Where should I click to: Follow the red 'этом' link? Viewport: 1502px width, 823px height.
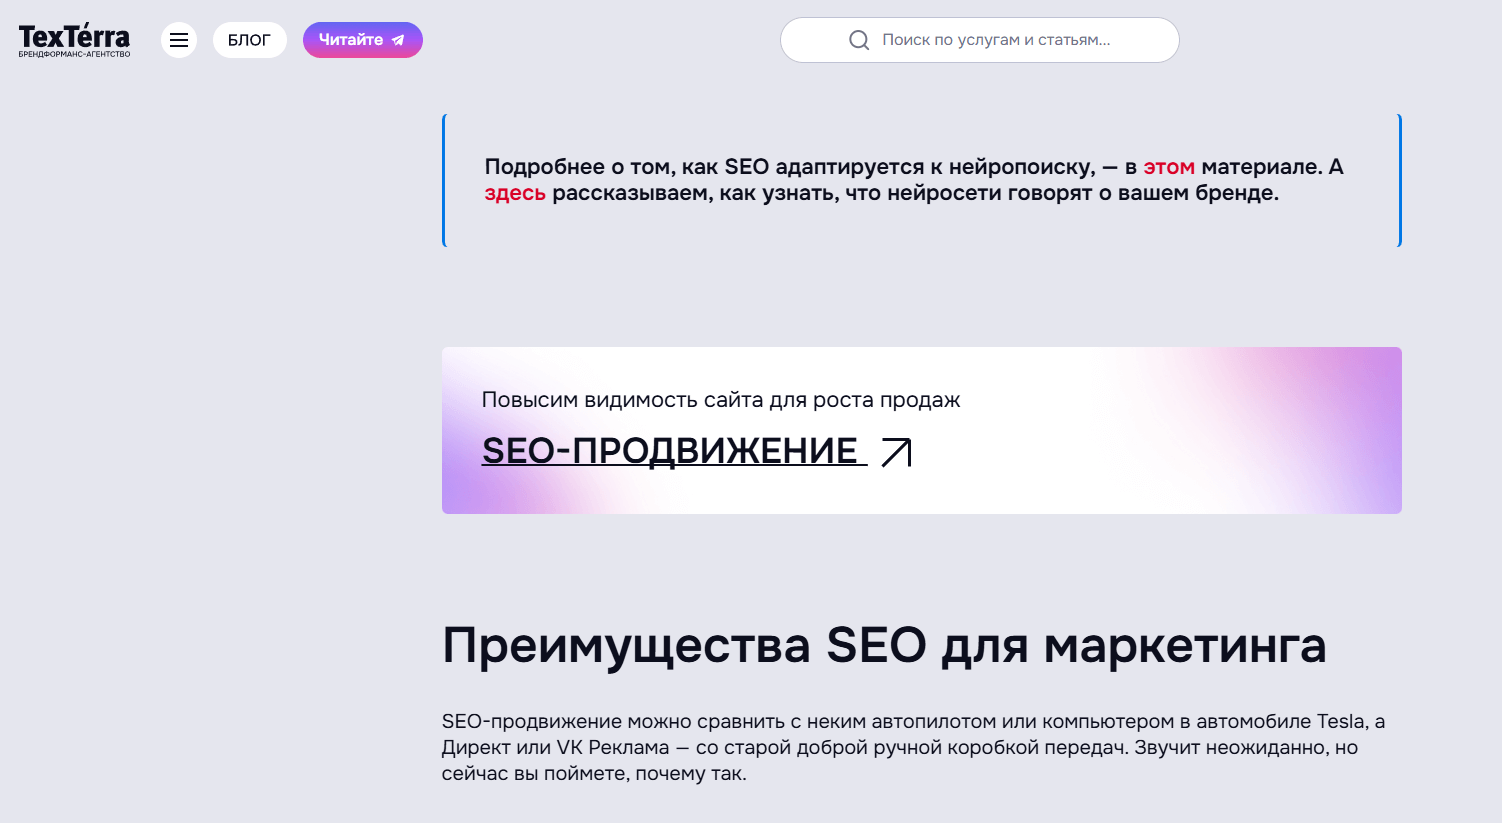point(1169,167)
